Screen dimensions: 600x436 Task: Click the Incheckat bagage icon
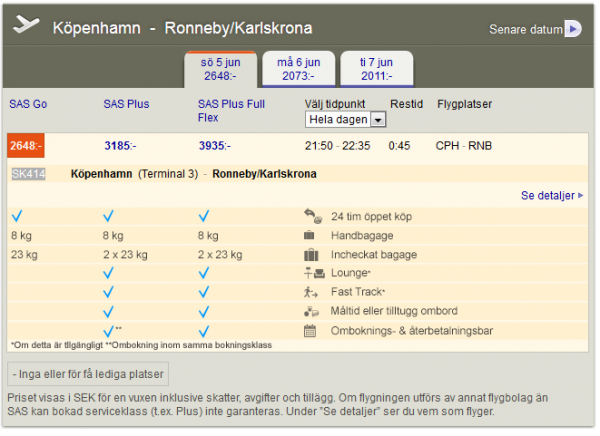pyautogui.click(x=310, y=254)
